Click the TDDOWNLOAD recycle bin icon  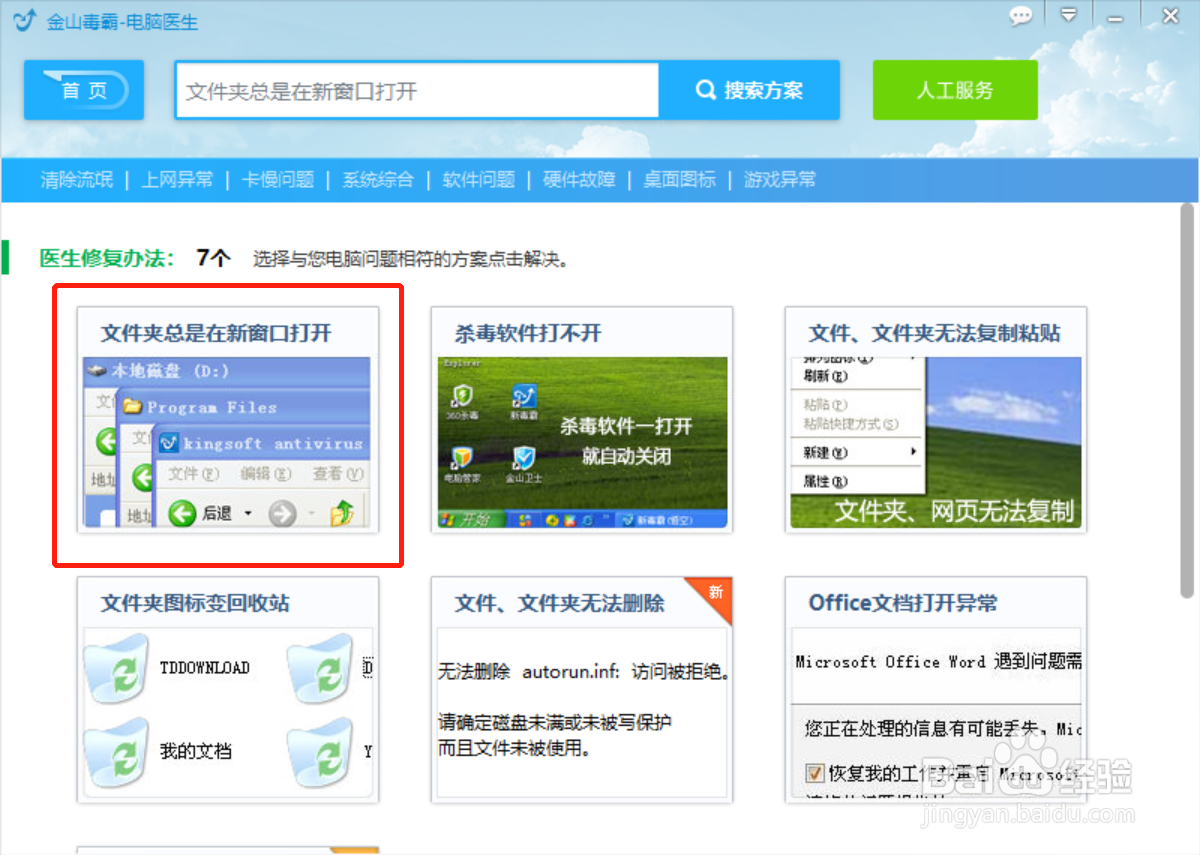(116, 668)
